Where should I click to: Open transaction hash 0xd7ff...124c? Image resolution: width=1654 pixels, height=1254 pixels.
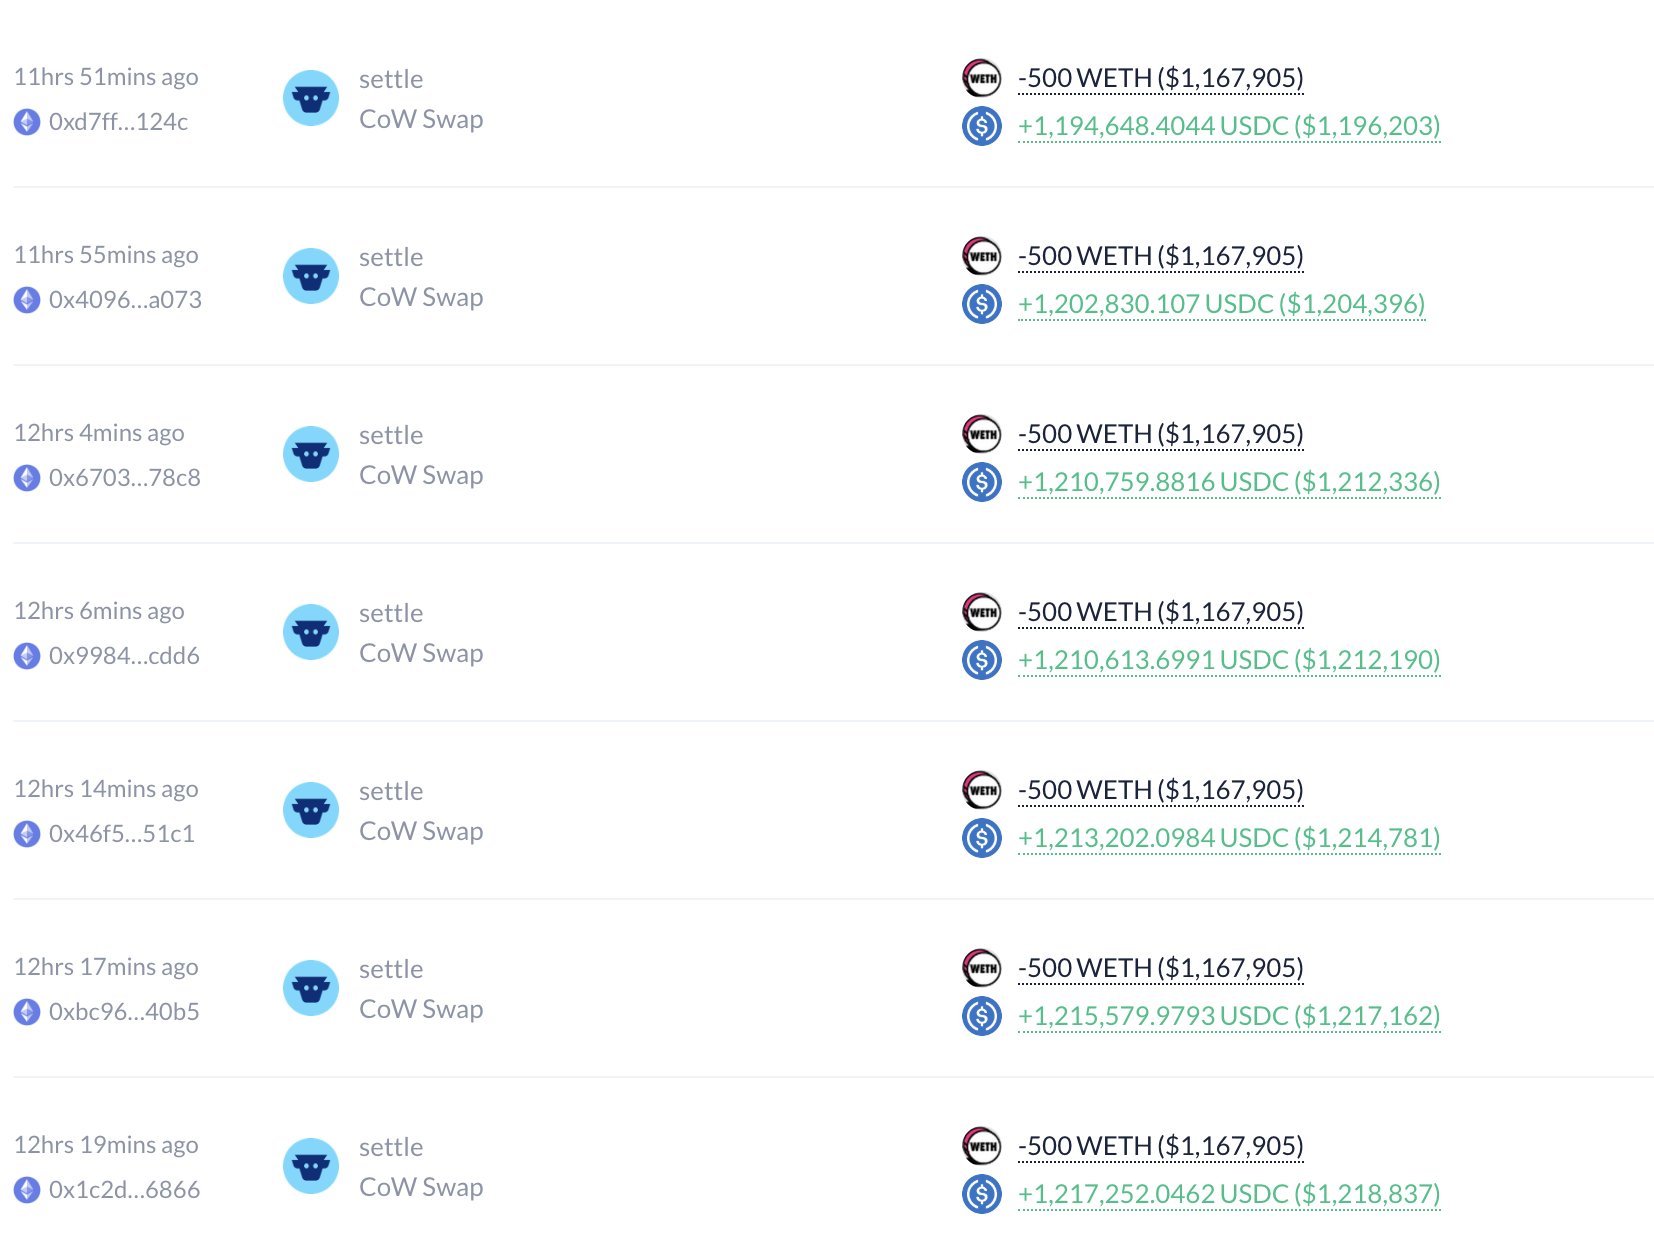point(118,122)
